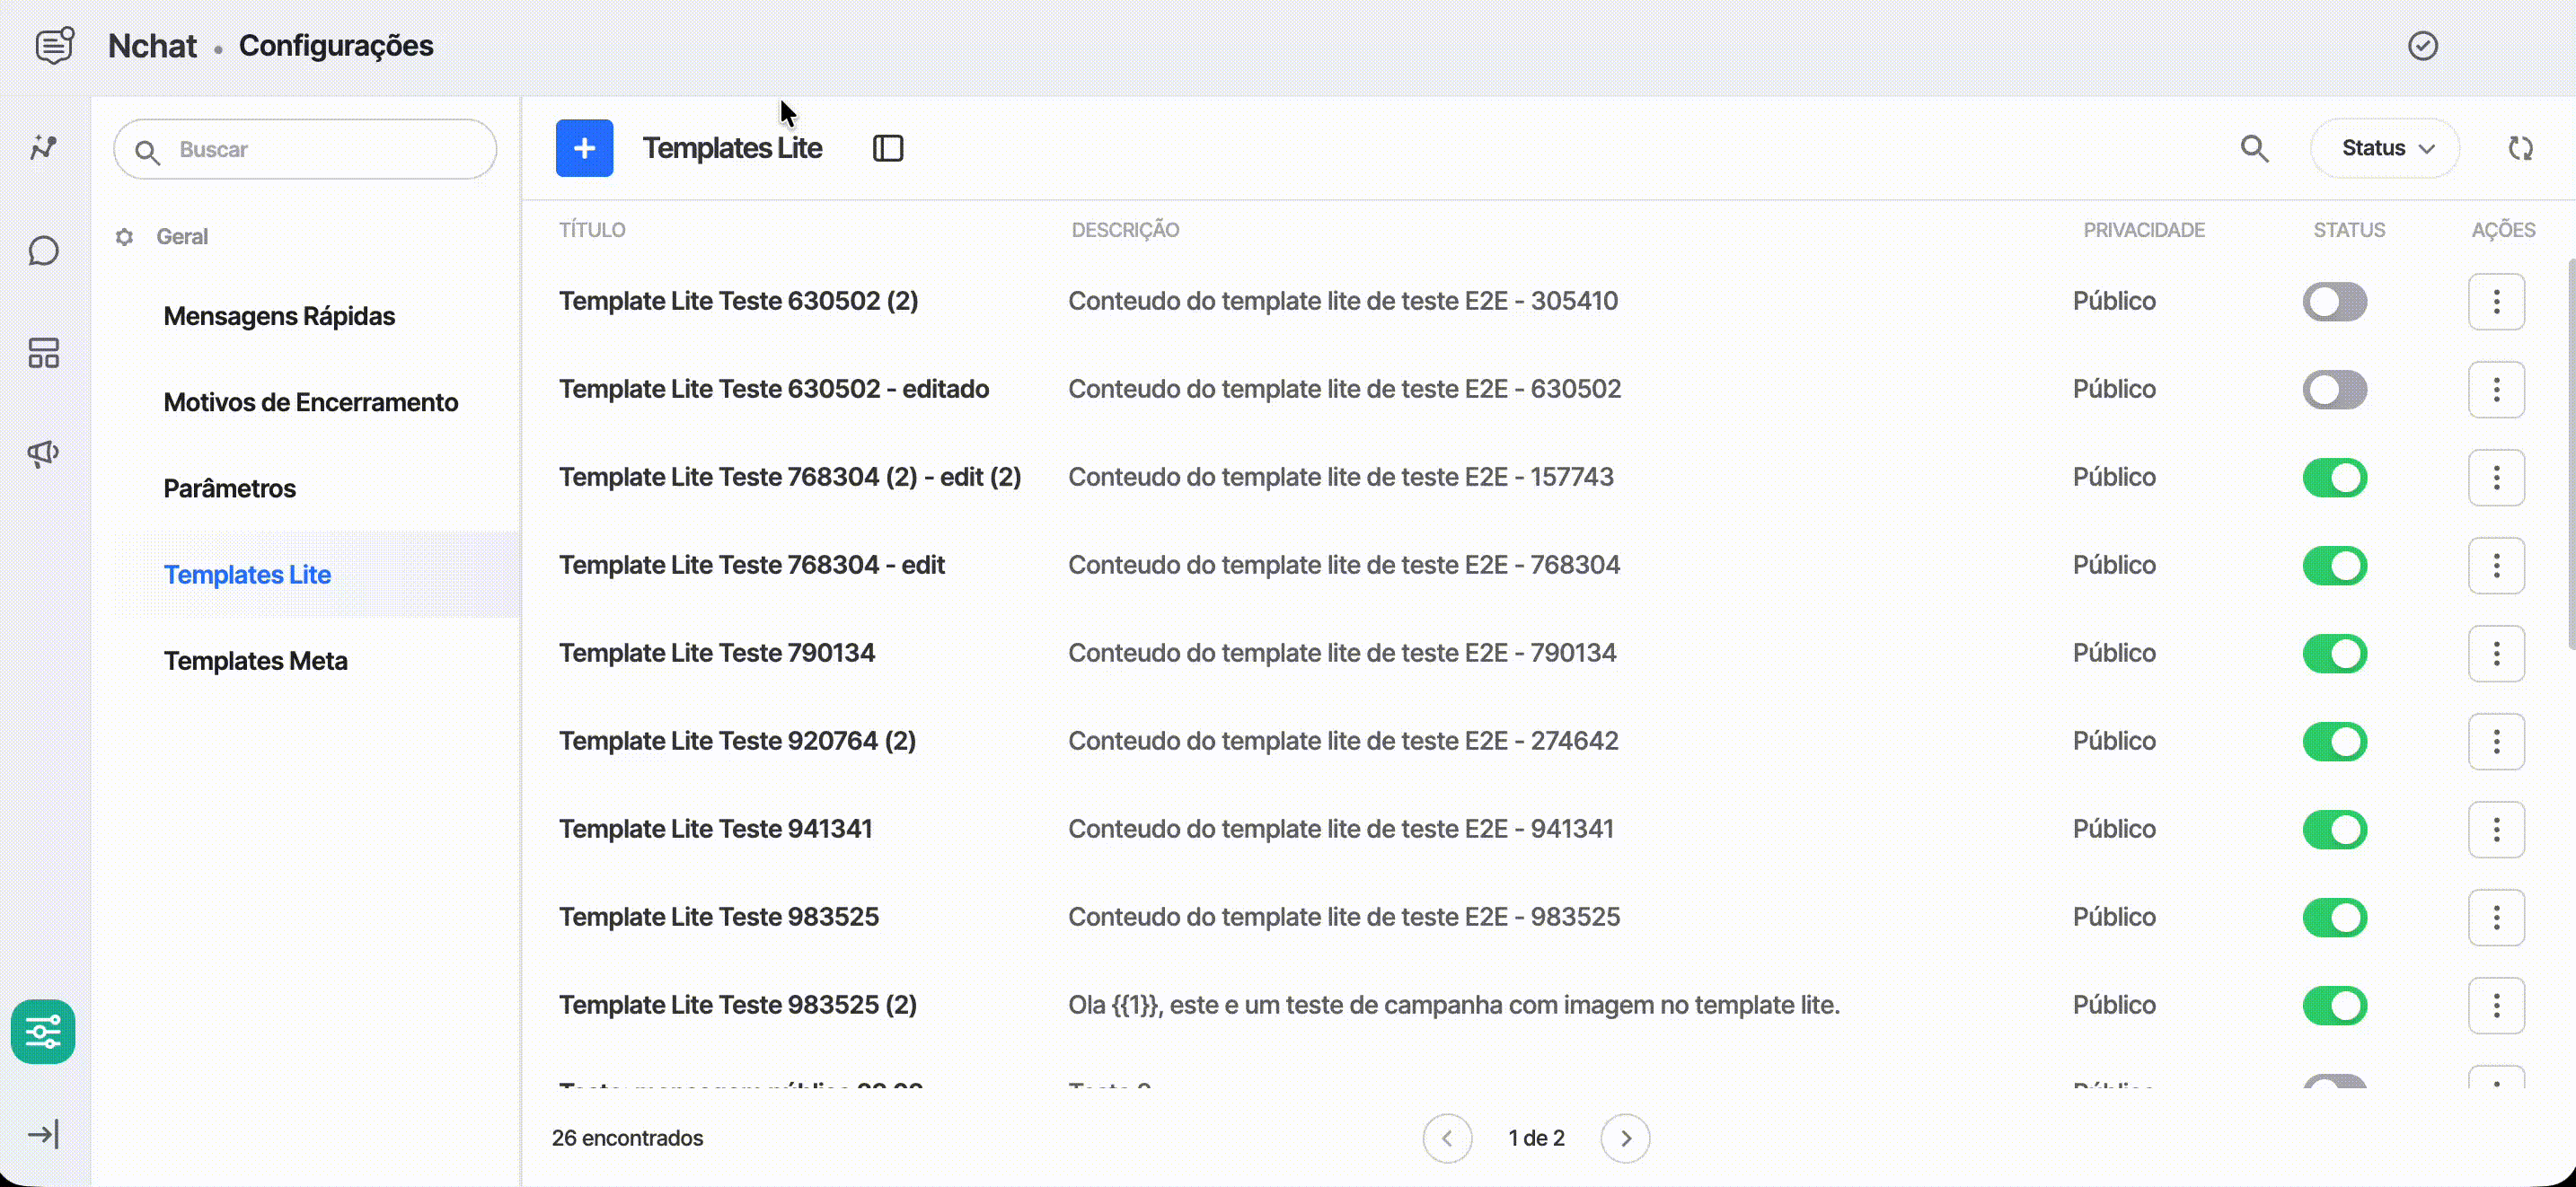Click the Buscar search field
The width and height of the screenshot is (2576, 1187).
click(305, 149)
